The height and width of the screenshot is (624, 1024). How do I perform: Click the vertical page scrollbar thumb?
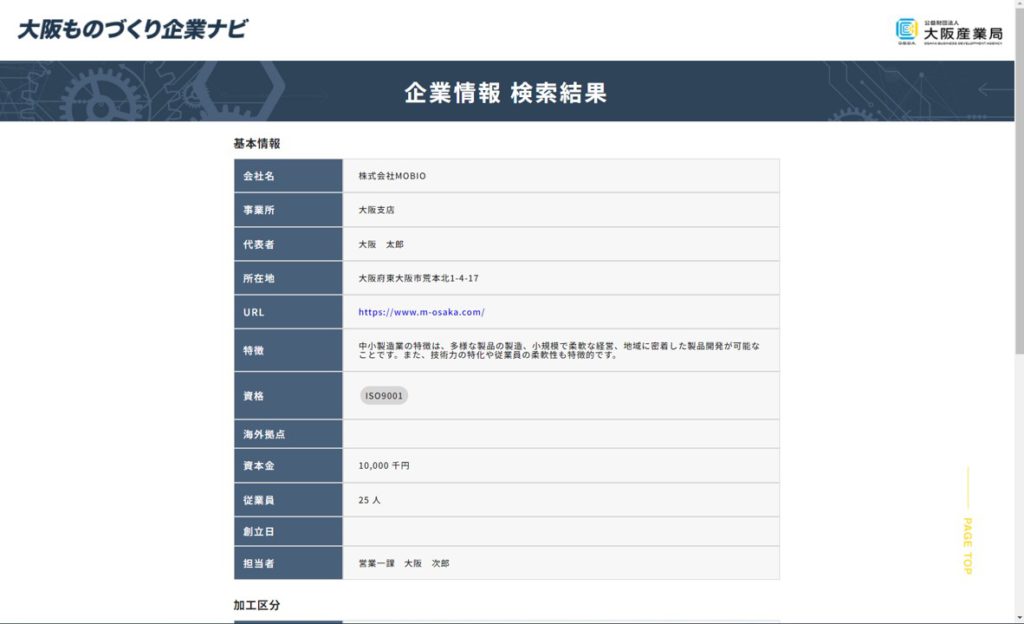[x=1019, y=179]
